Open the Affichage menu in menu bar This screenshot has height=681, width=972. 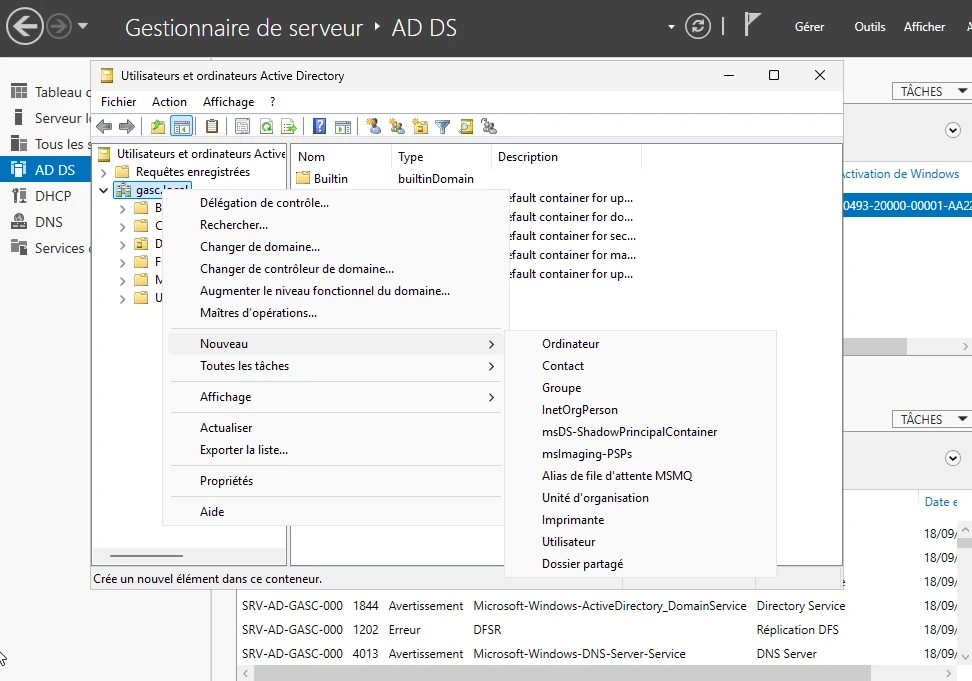[x=228, y=102]
